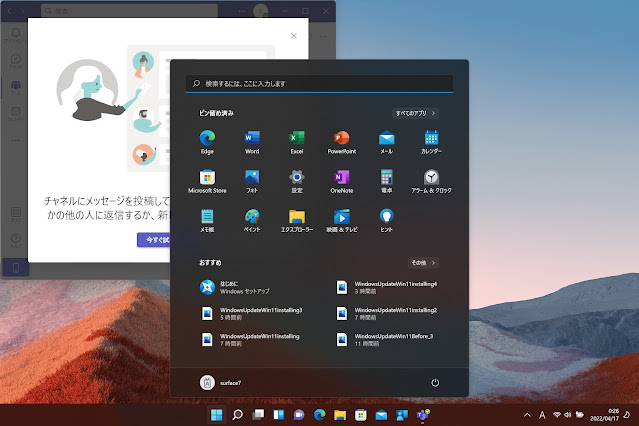The width and height of the screenshot is (639, 426).
Task: Open Widgets from the taskbar
Action: tap(278, 415)
